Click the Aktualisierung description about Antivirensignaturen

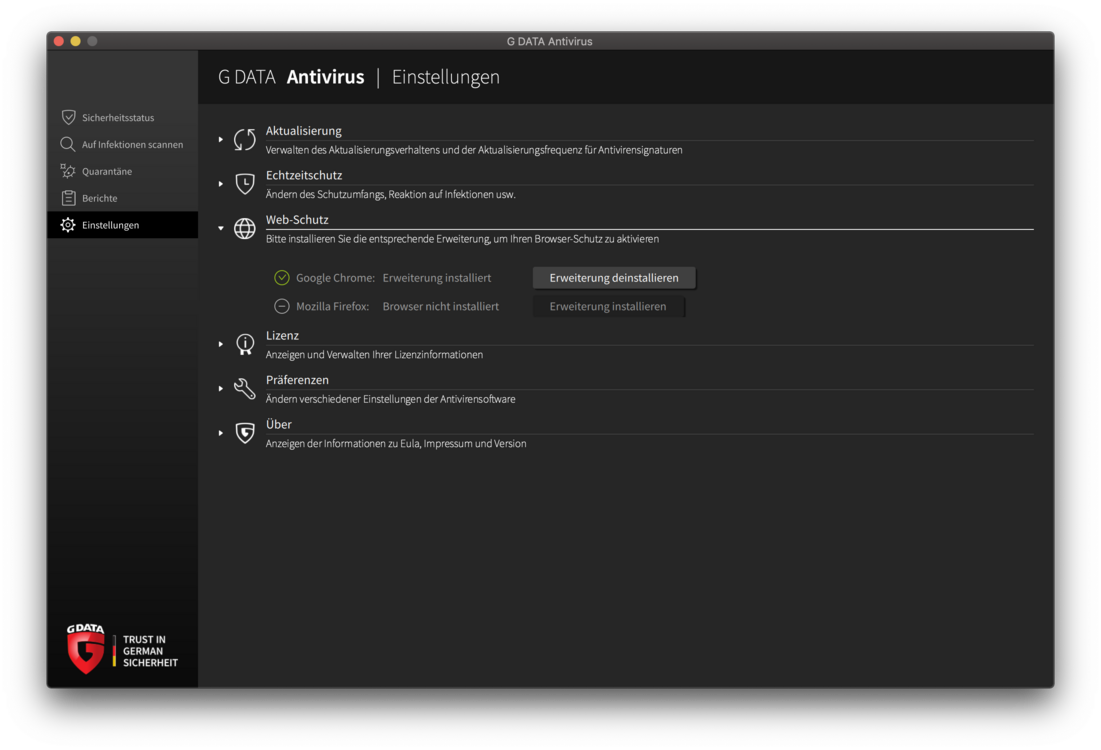(474, 150)
